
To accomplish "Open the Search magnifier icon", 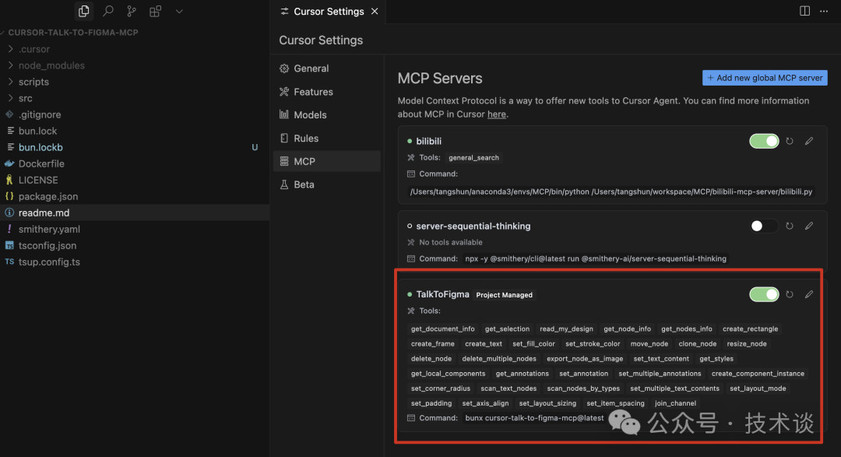I will point(108,11).
